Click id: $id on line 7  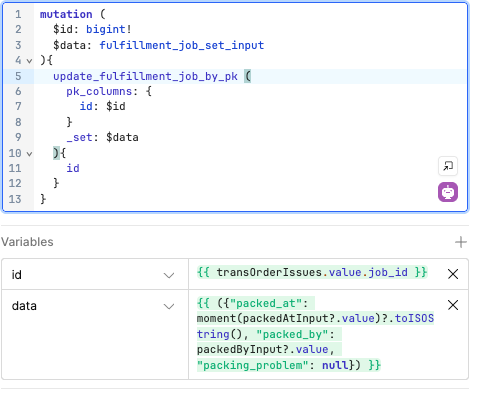[102, 106]
